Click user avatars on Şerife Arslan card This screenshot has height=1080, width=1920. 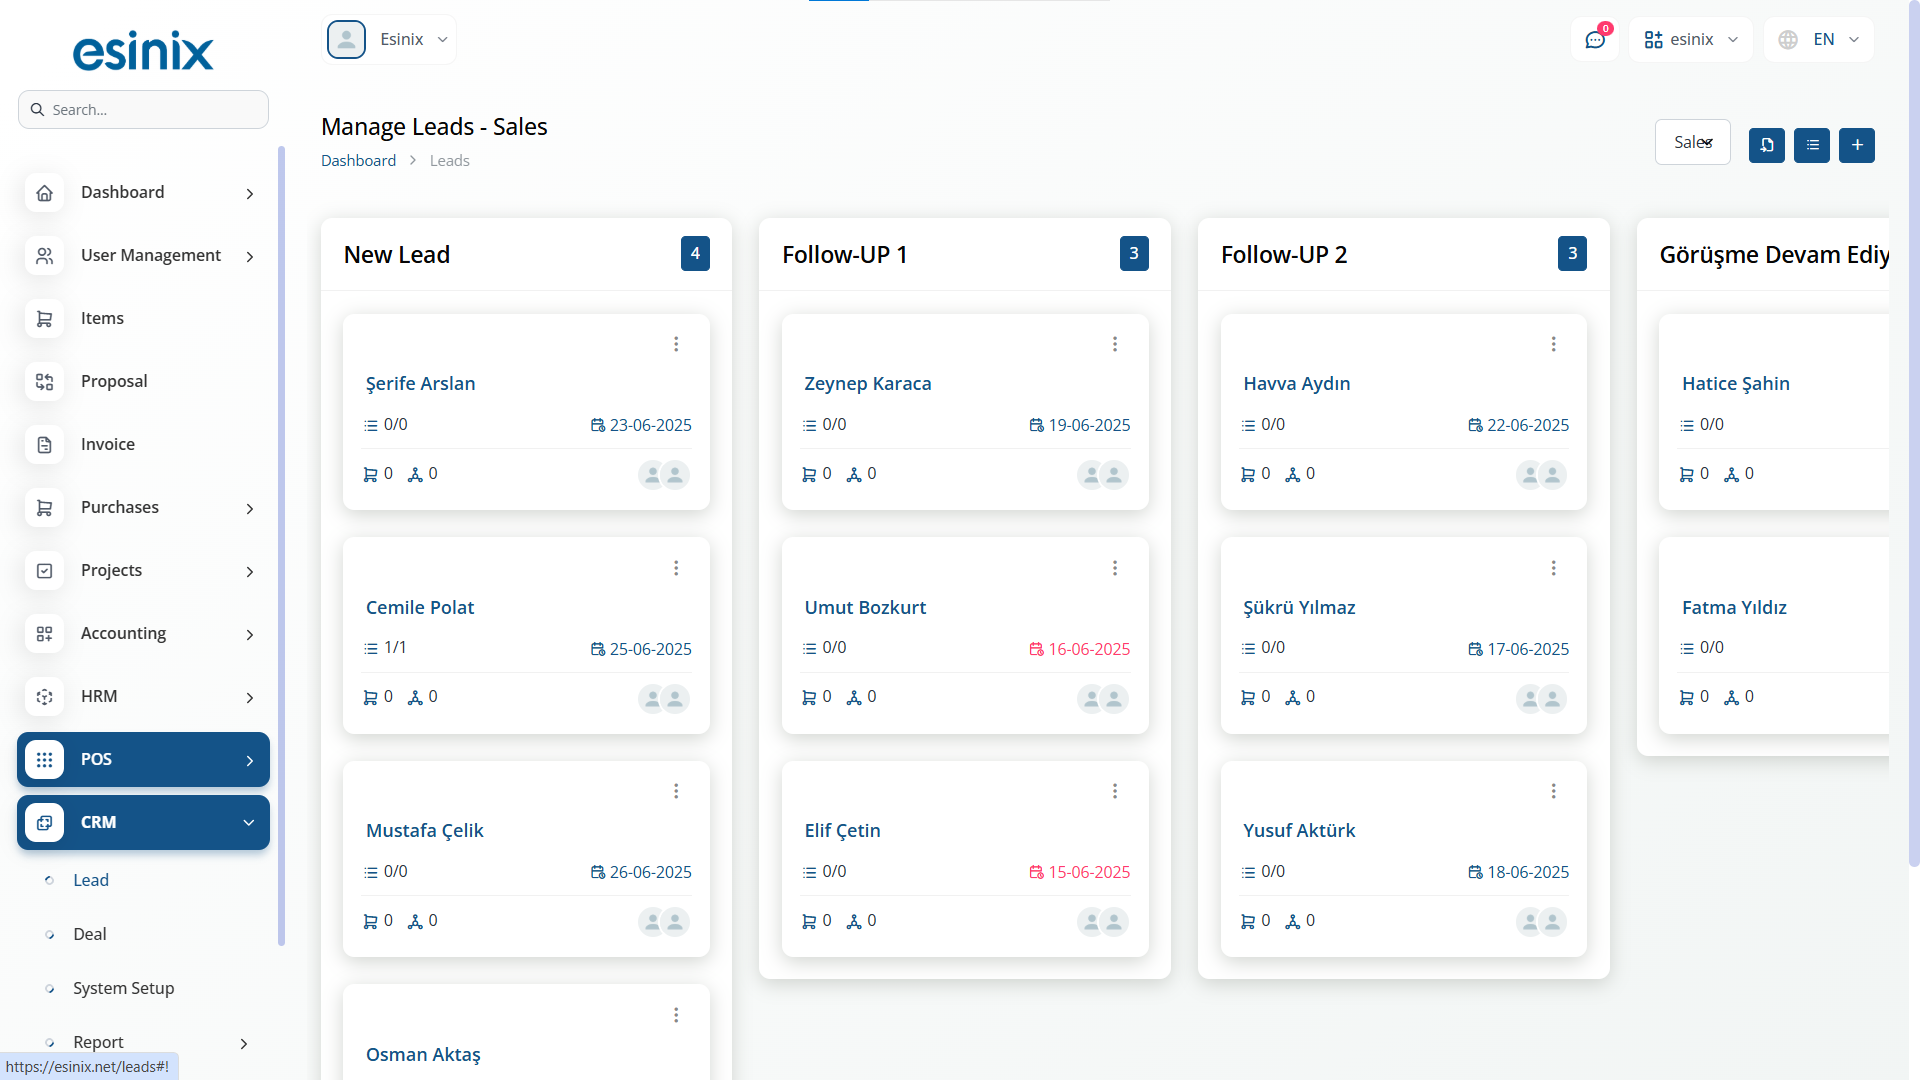[664, 475]
